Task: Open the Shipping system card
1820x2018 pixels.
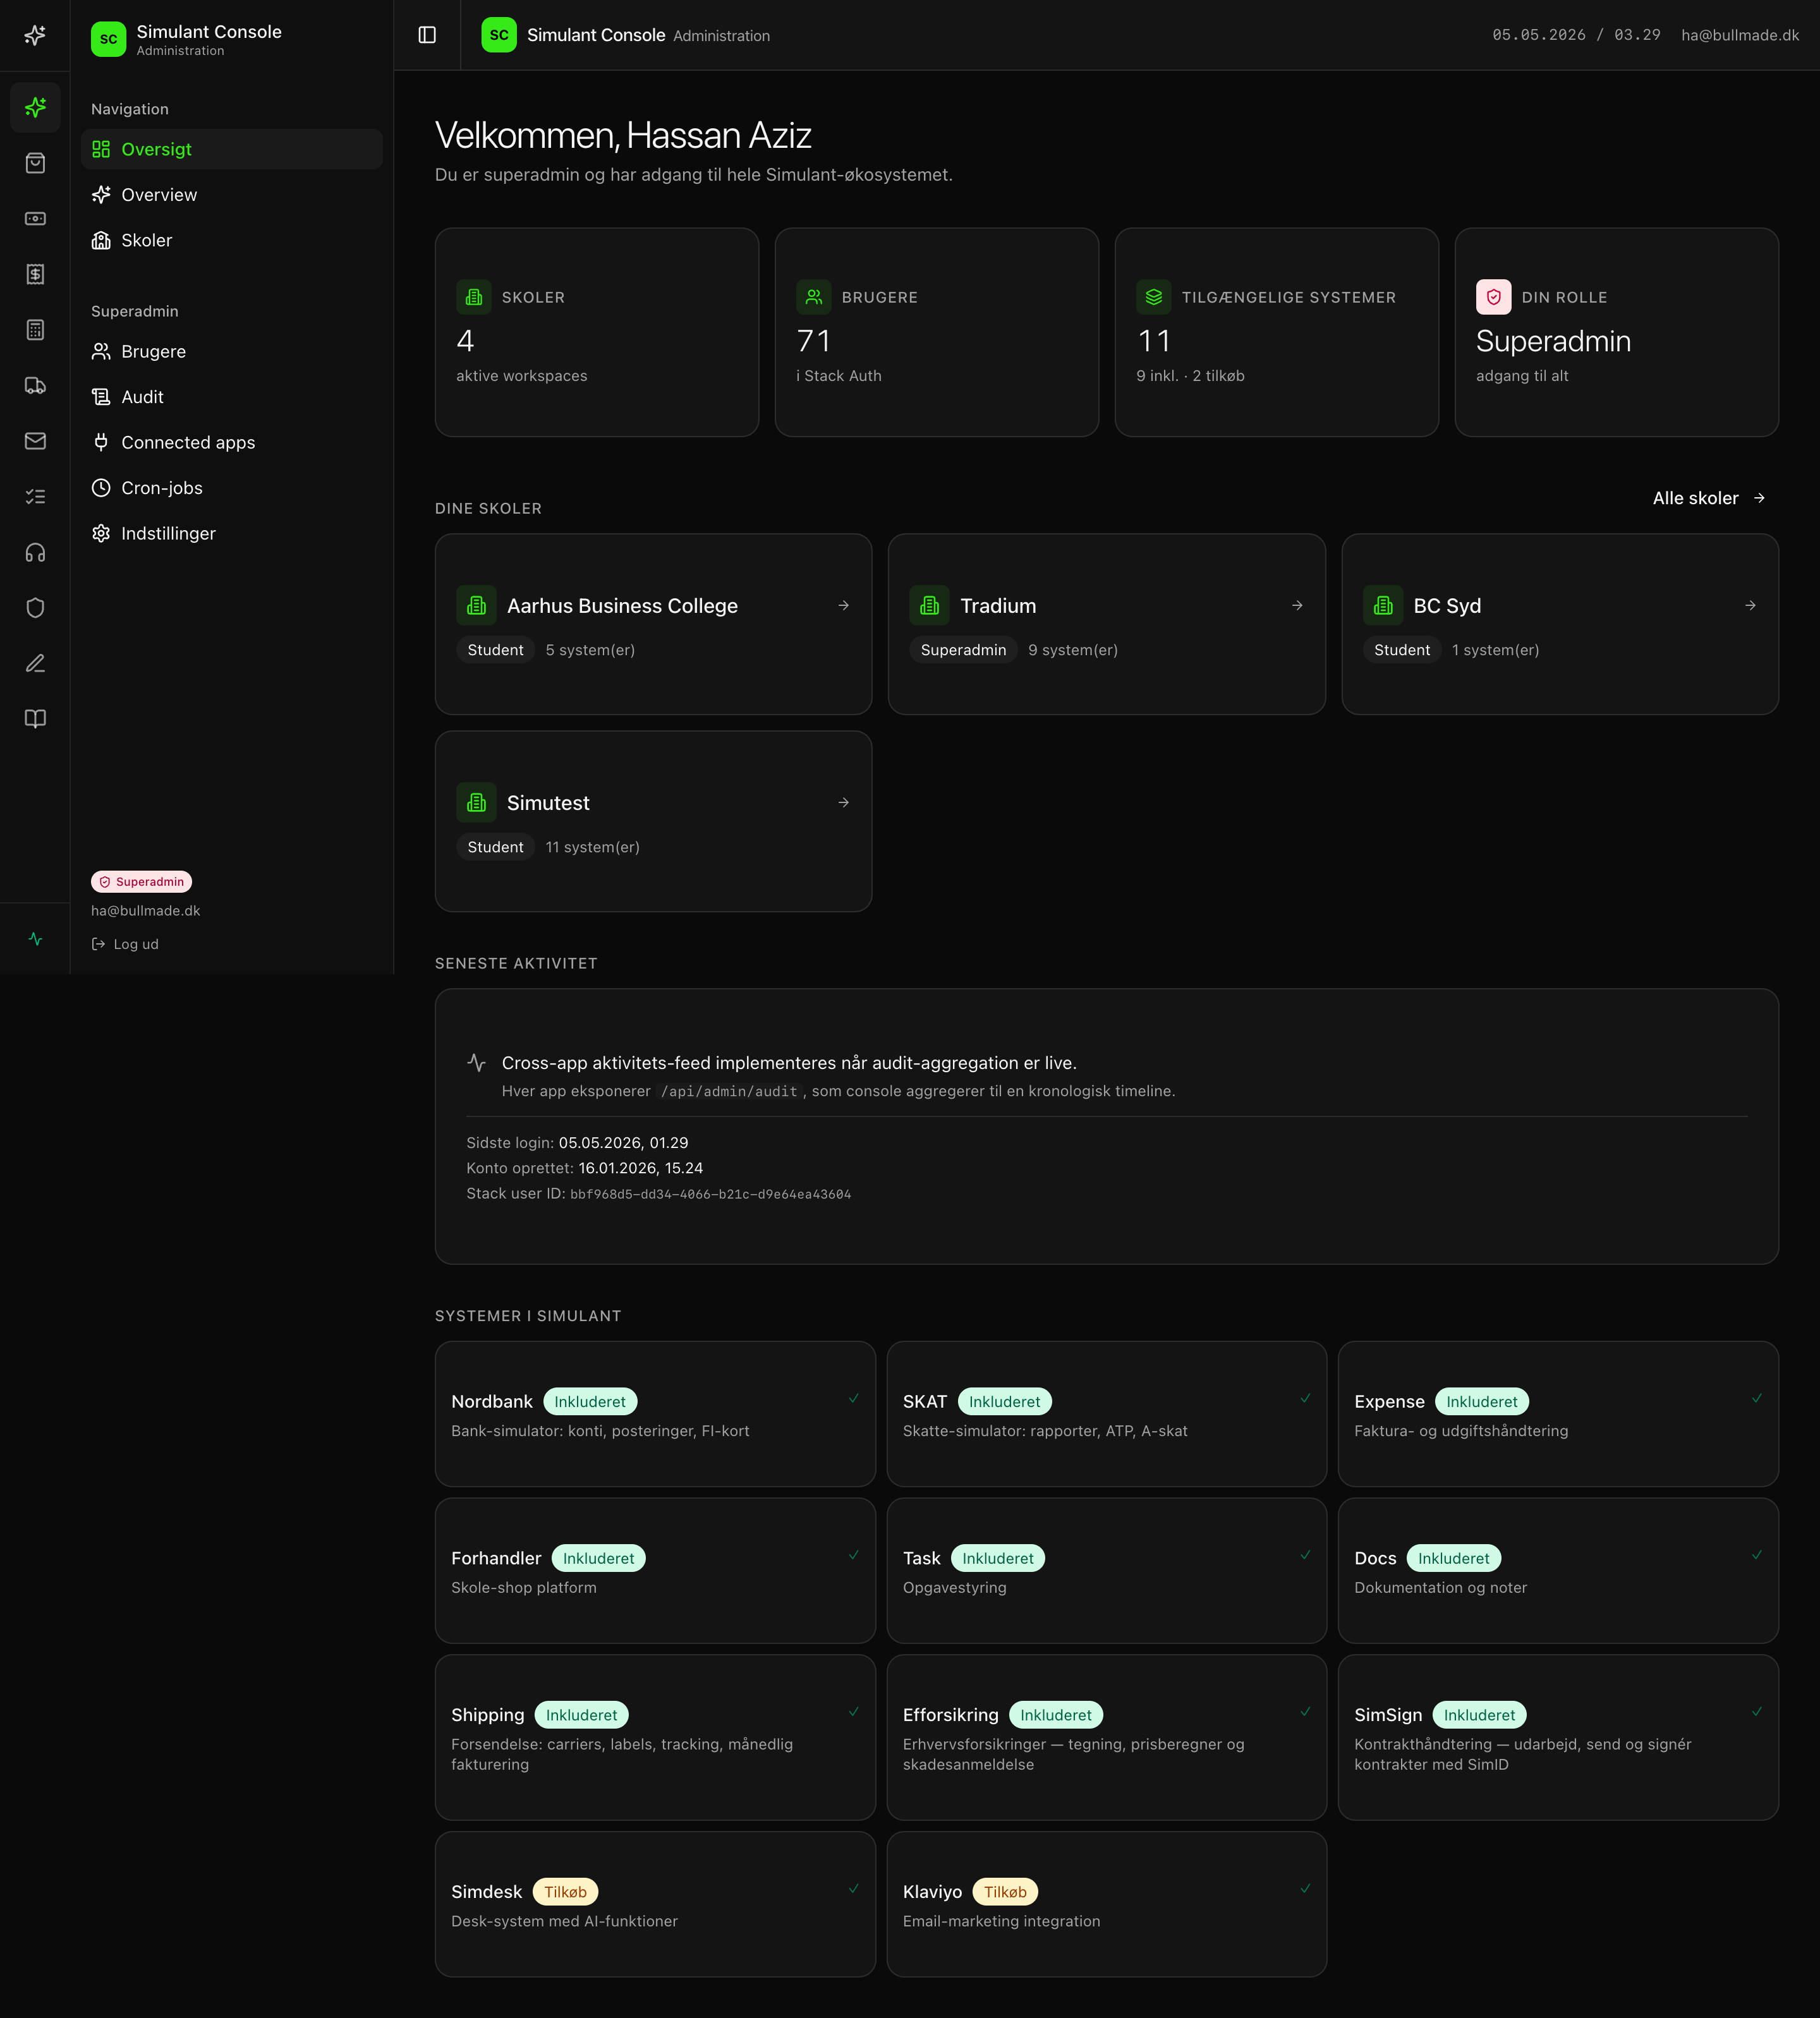Action: 655,1737
